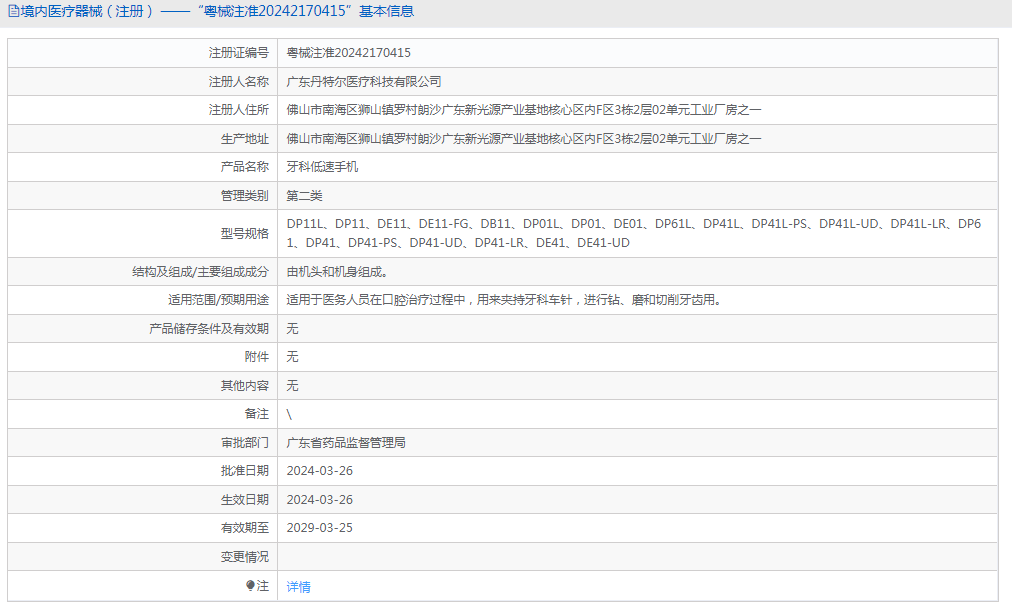Click the 审批部门 row label

point(245,442)
